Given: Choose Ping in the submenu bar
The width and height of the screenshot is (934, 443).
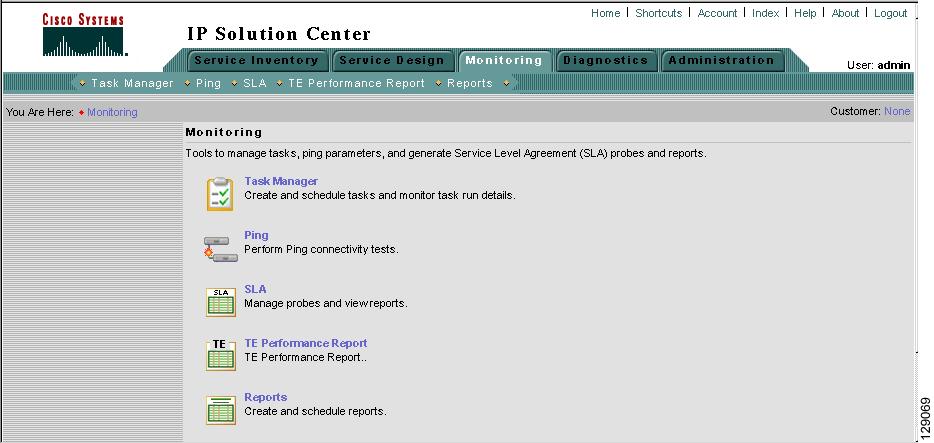Looking at the screenshot, I should point(208,83).
